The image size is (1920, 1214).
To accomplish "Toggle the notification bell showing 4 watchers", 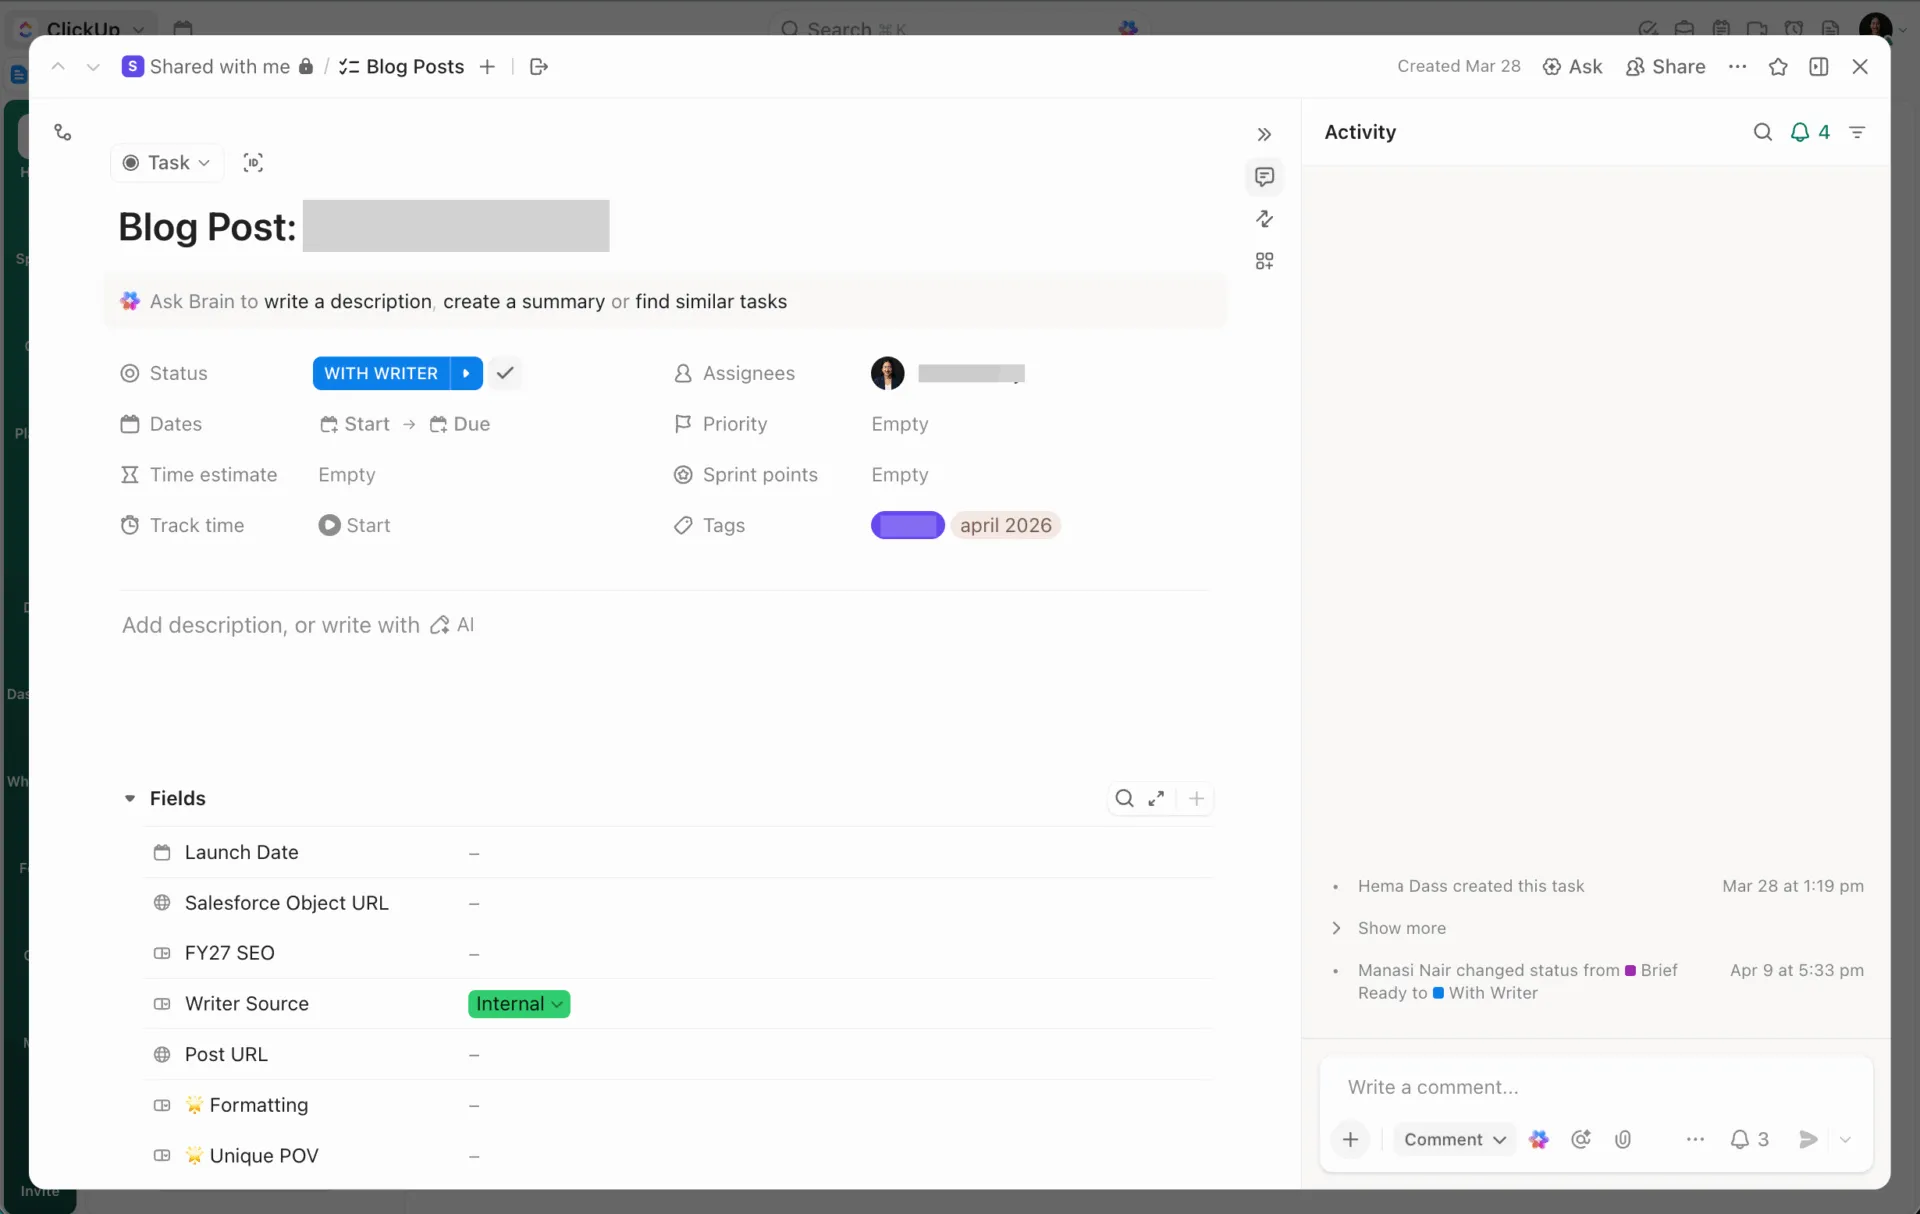I will pos(1810,132).
